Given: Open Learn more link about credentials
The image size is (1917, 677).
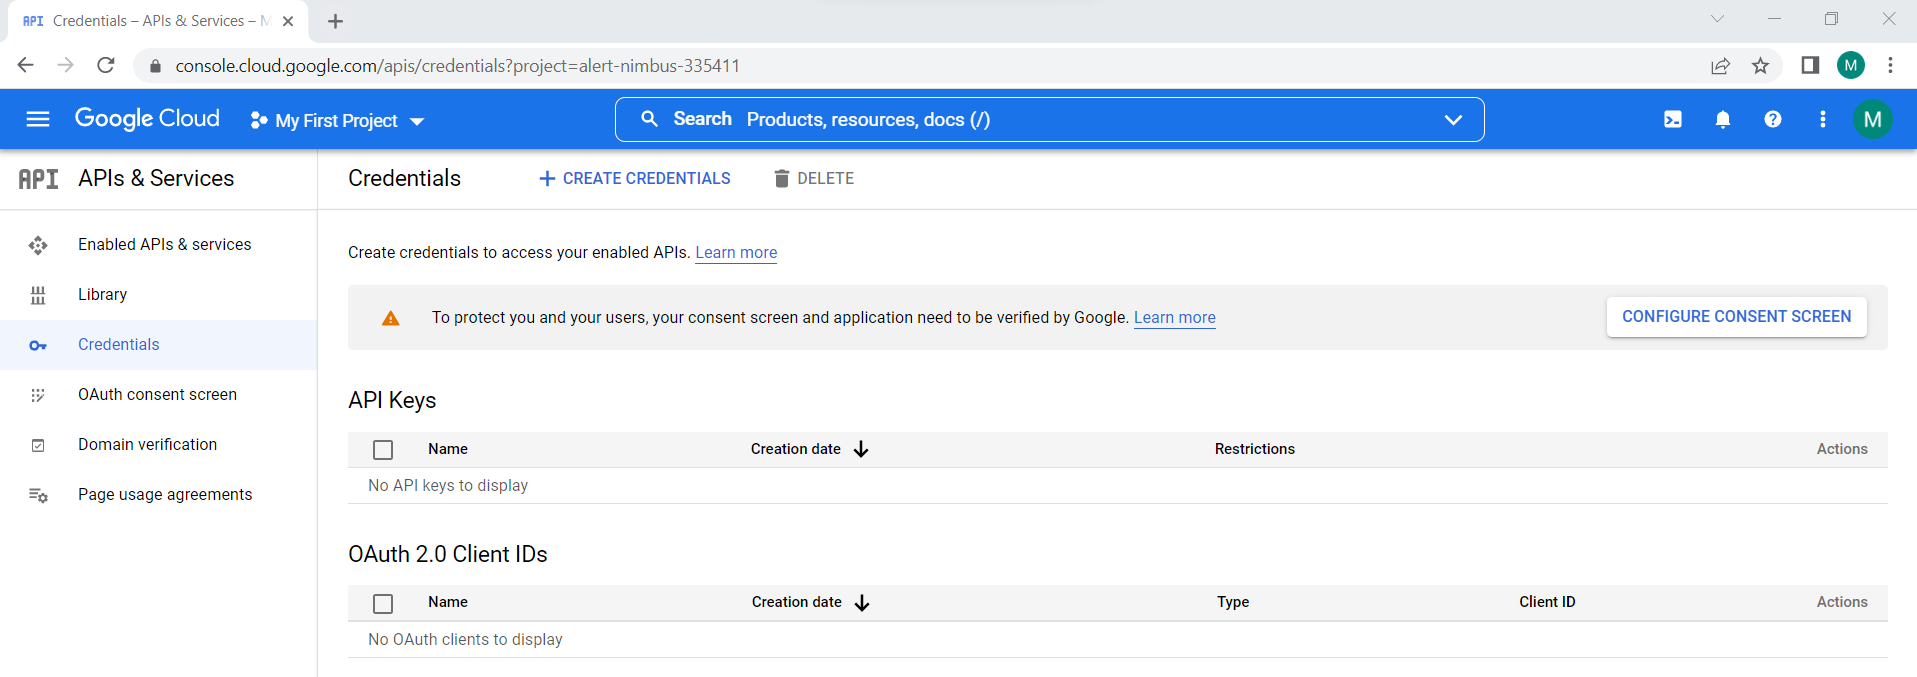Looking at the screenshot, I should pyautogui.click(x=736, y=253).
